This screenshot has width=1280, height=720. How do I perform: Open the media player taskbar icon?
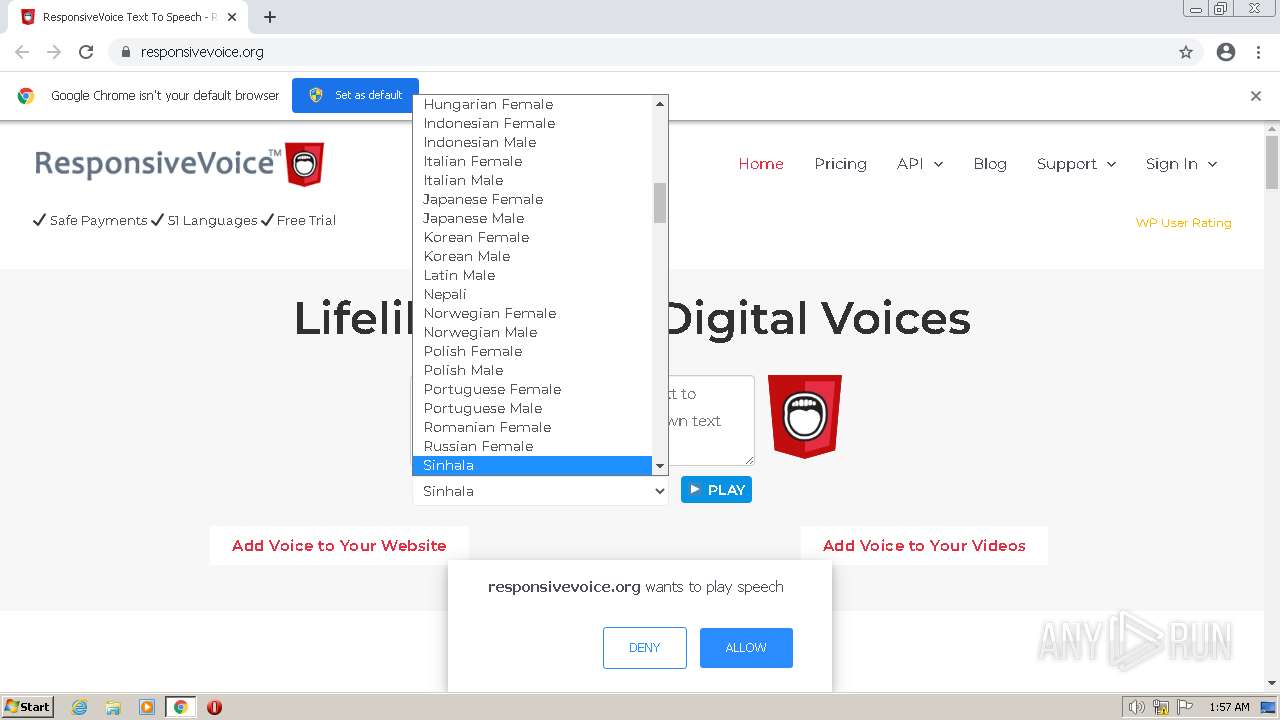pos(147,707)
